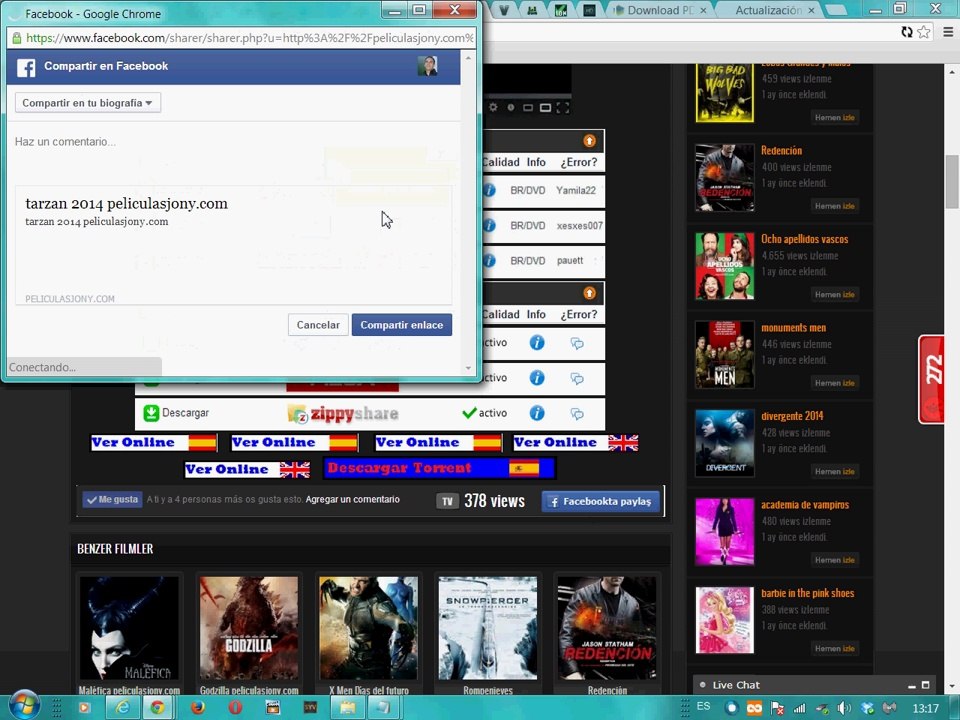Viewport: 960px width, 720px height.
Task: Click Hemen izle under divergente 2014
Action: click(x=834, y=471)
